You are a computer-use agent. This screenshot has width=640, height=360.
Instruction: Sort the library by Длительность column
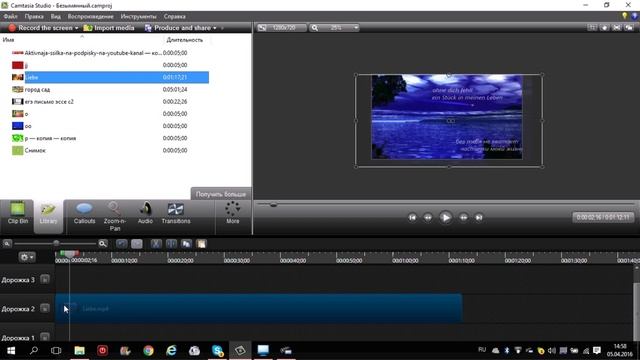coord(184,40)
